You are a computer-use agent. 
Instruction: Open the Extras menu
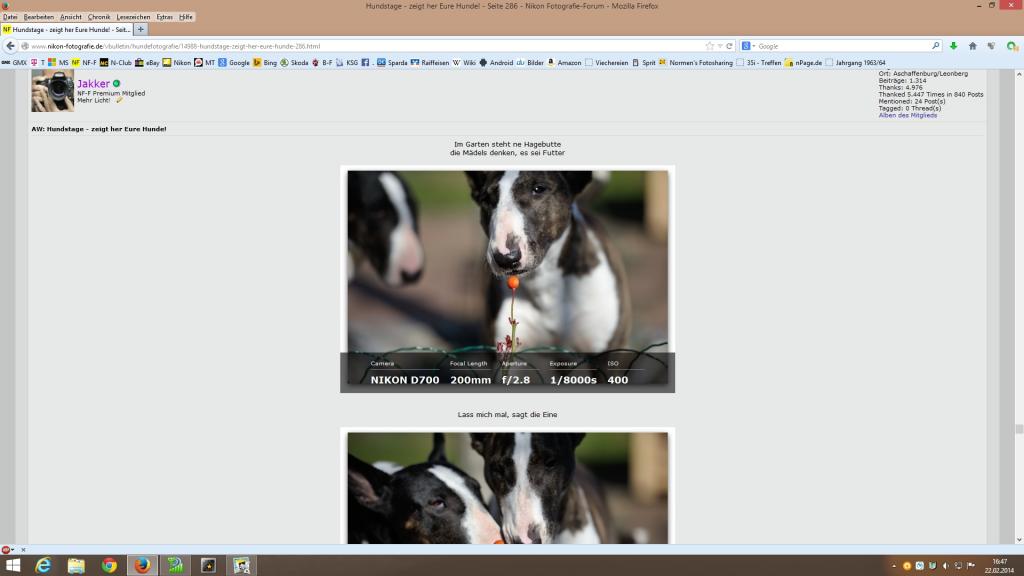click(x=165, y=17)
